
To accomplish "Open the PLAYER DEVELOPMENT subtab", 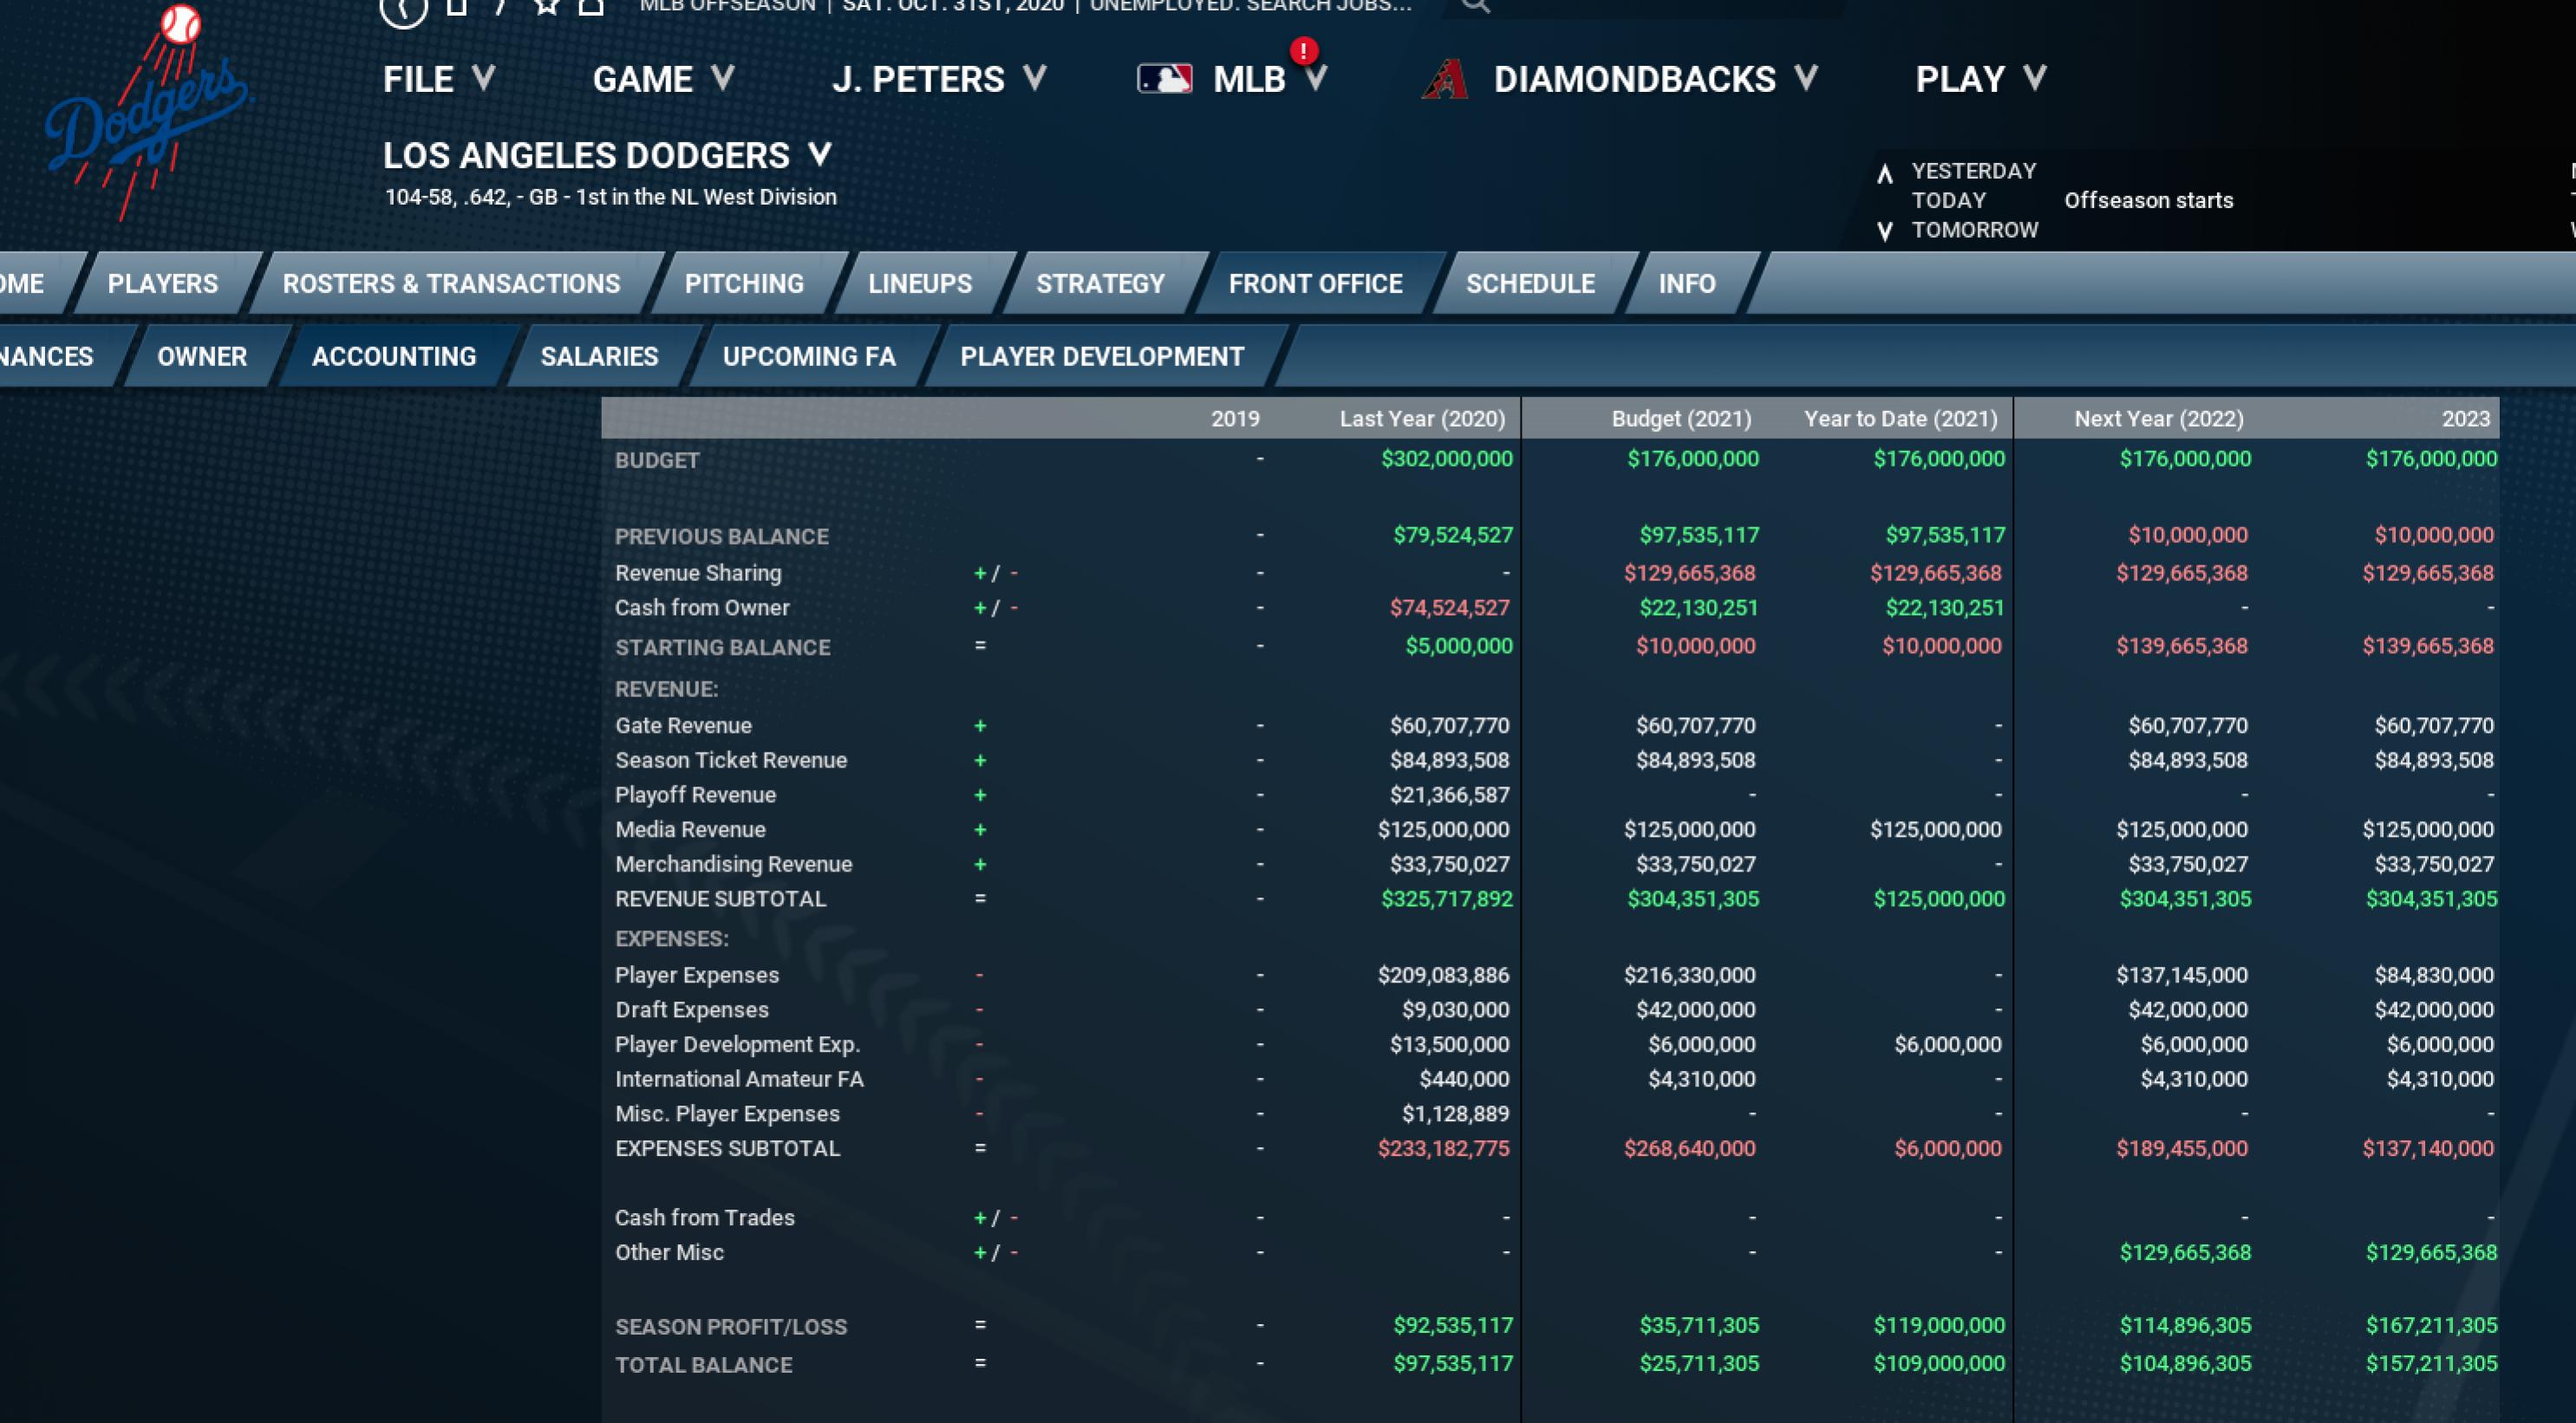I will [x=1101, y=357].
